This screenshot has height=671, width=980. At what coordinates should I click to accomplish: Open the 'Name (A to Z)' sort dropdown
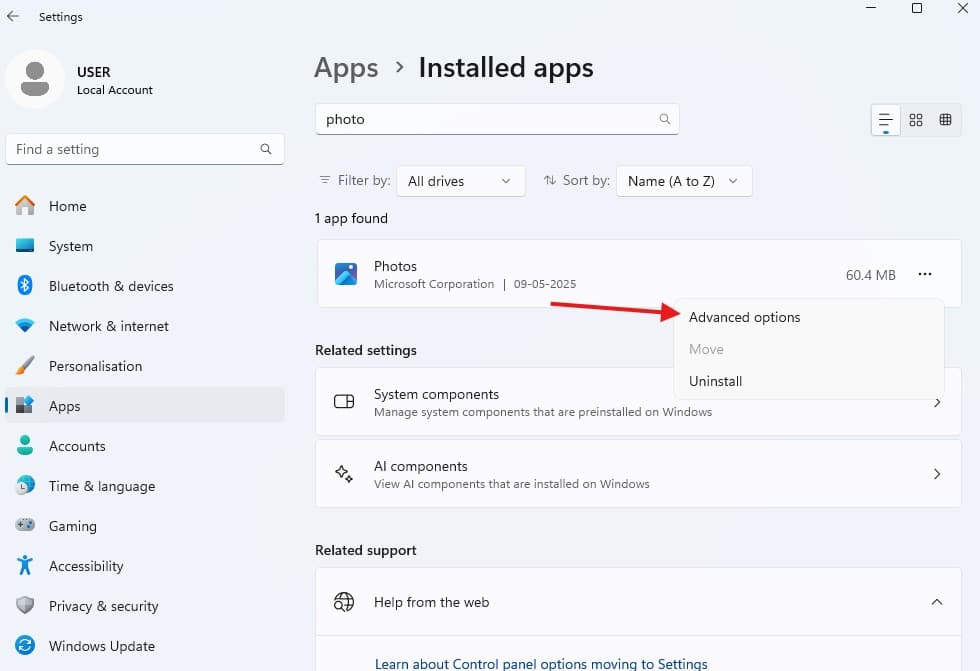[x=684, y=181]
